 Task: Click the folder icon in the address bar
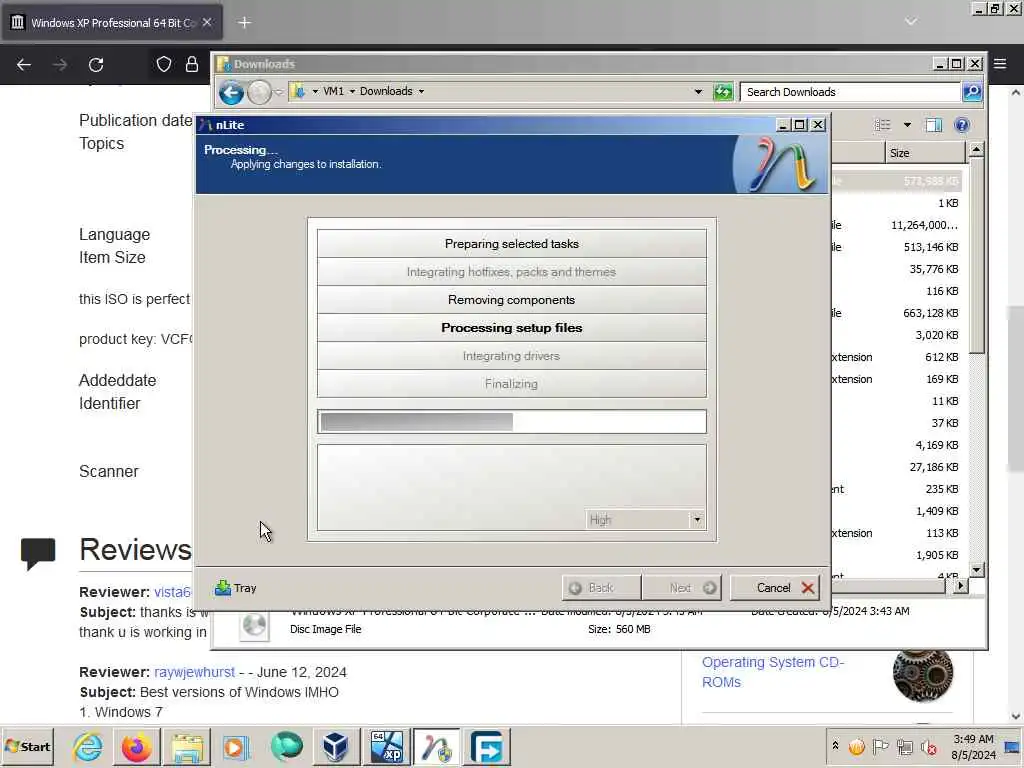[298, 91]
